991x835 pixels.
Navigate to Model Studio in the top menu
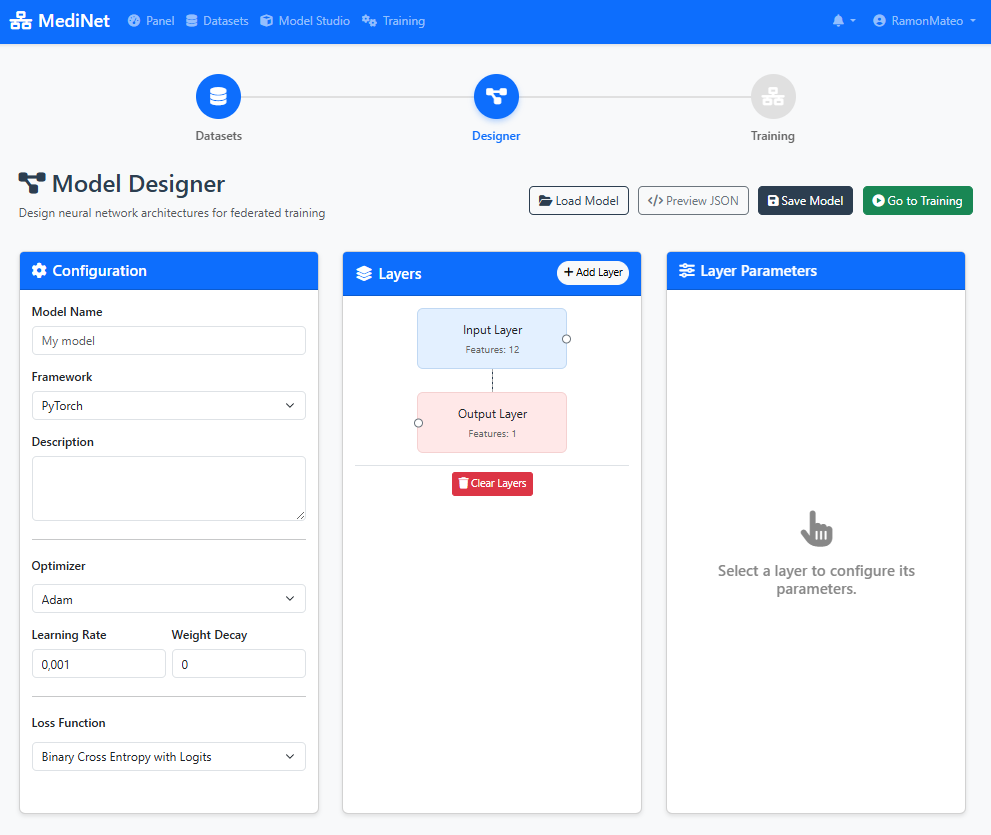point(305,20)
